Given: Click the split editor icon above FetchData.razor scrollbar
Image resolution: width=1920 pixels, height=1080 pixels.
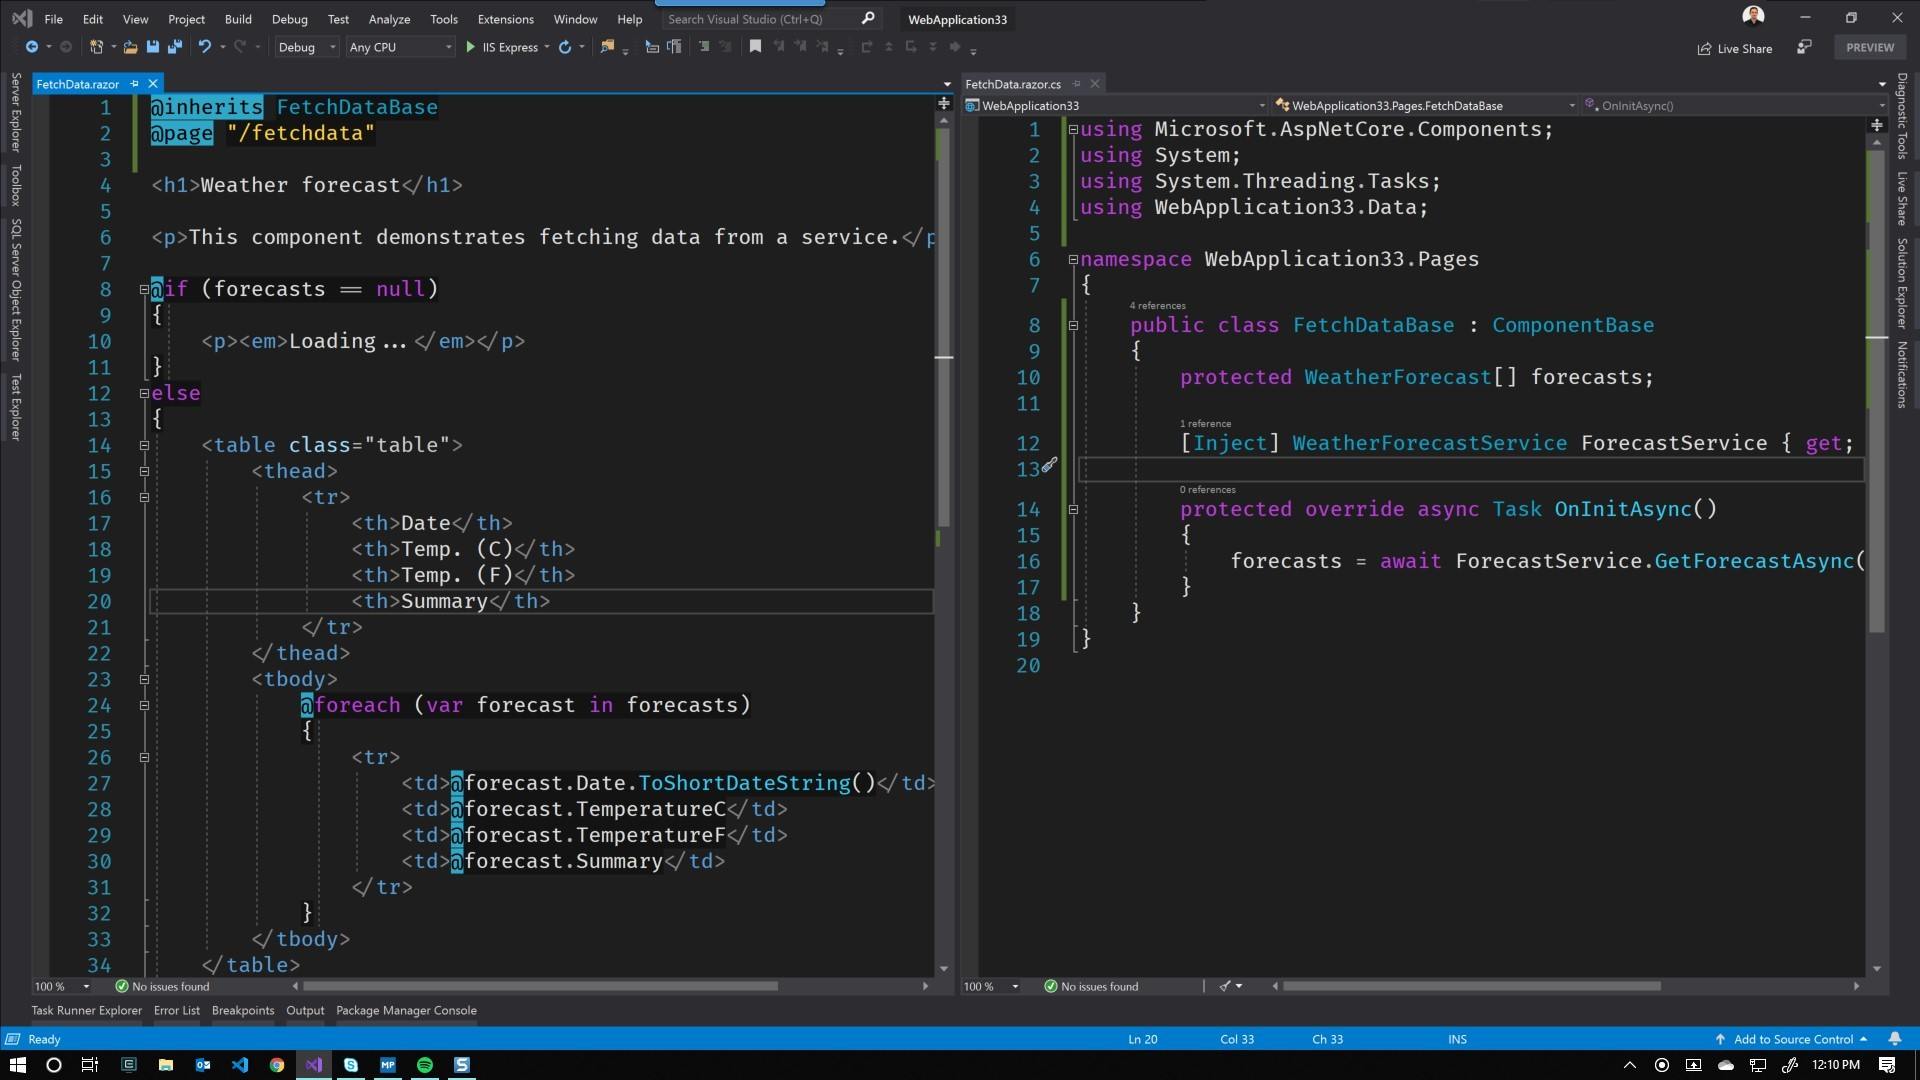Looking at the screenshot, I should pos(944,104).
